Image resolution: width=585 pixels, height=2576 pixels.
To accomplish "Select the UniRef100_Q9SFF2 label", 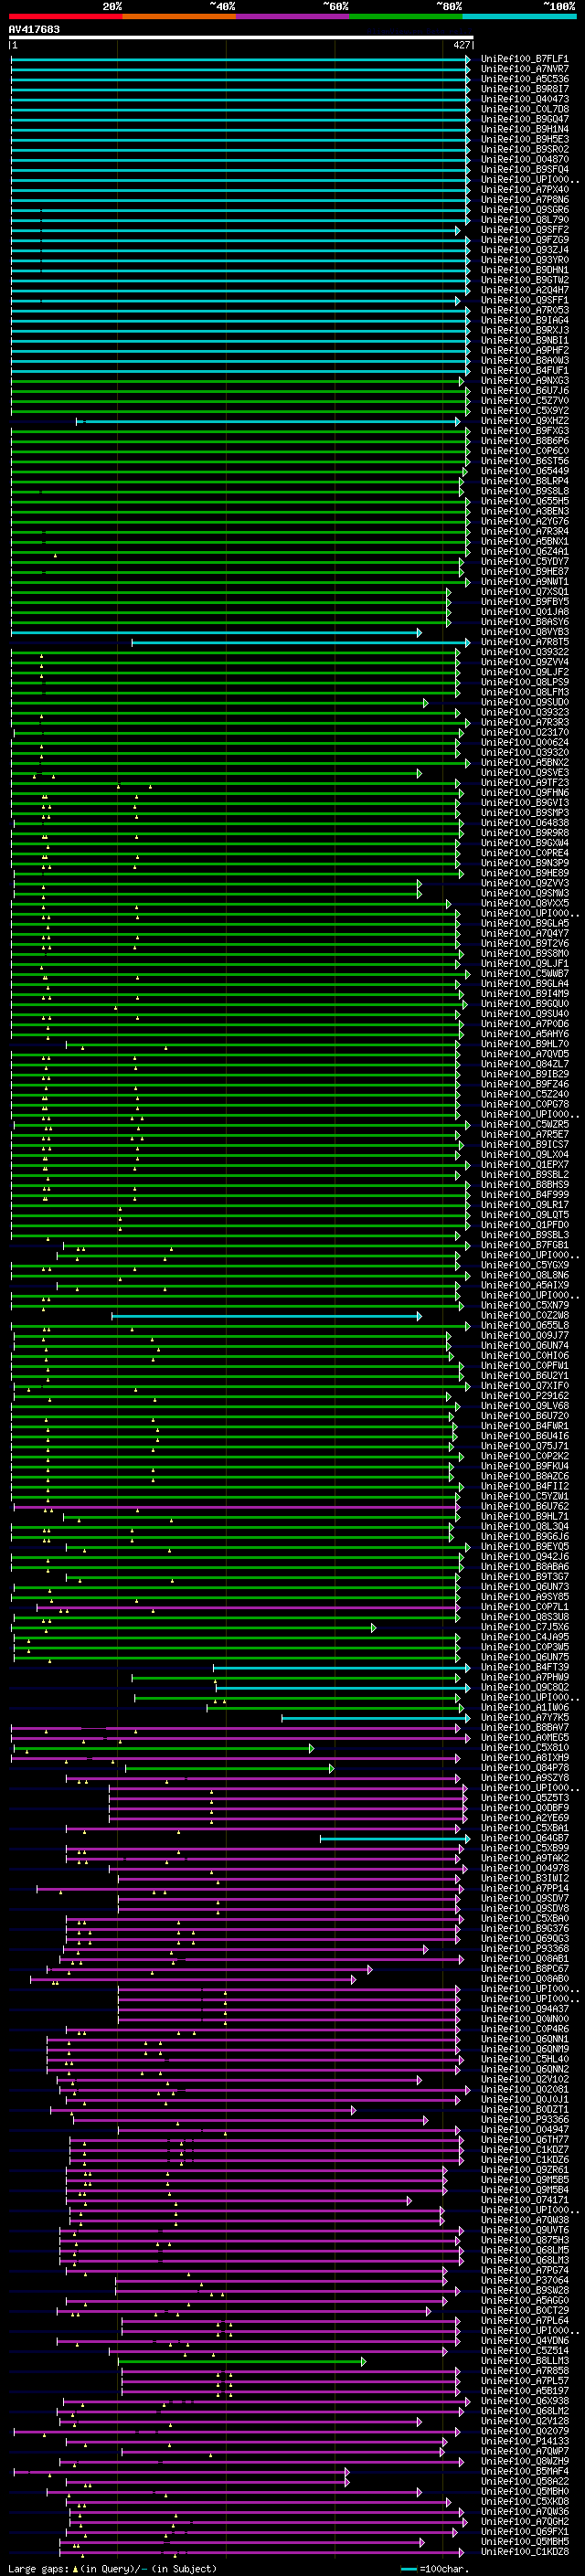I will coord(524,230).
